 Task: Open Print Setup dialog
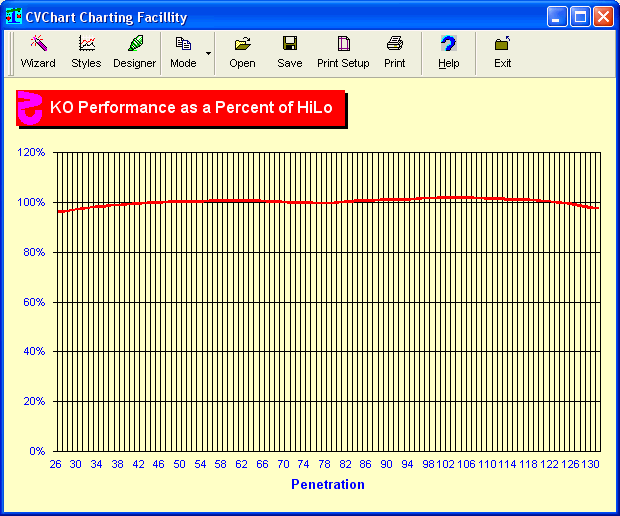(343, 52)
